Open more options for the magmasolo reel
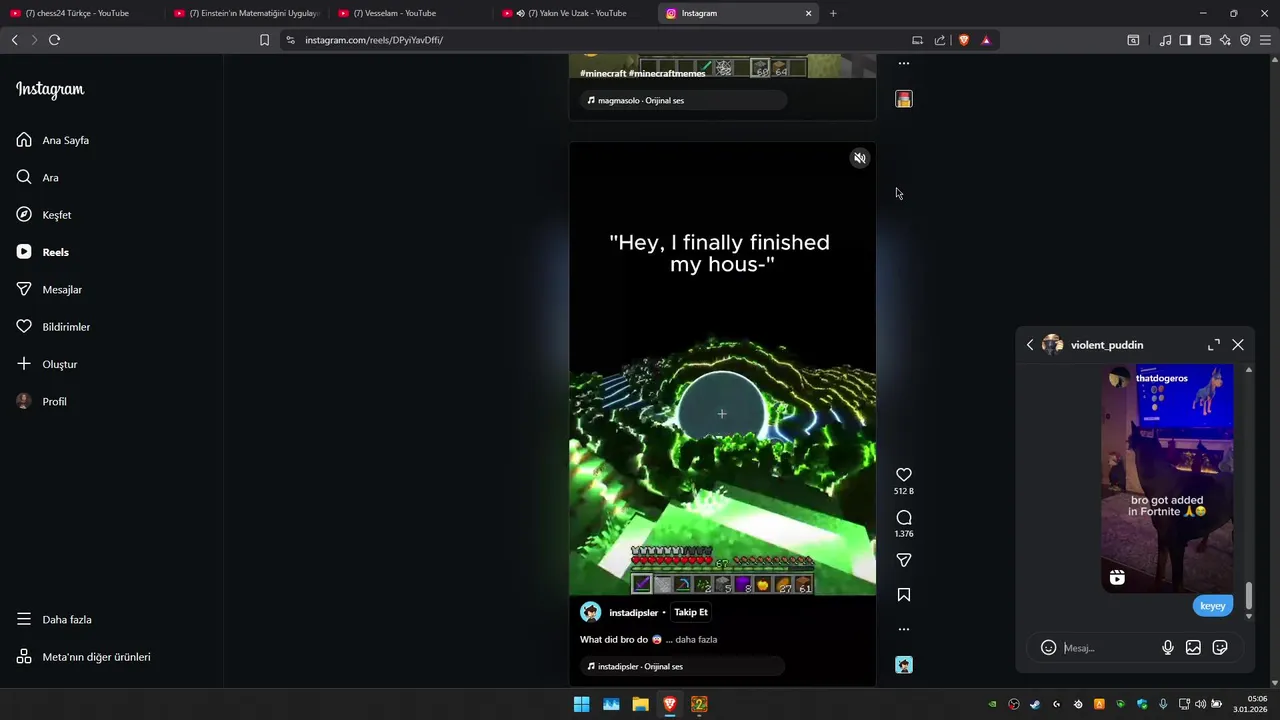1280x720 pixels. point(904,63)
